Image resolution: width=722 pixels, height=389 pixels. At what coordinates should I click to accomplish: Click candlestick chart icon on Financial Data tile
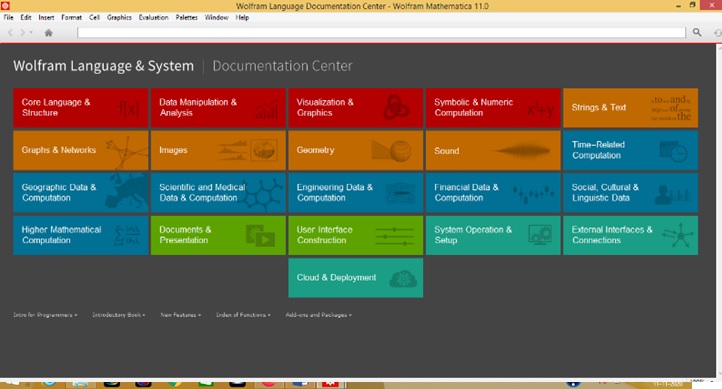pyautogui.click(x=533, y=193)
